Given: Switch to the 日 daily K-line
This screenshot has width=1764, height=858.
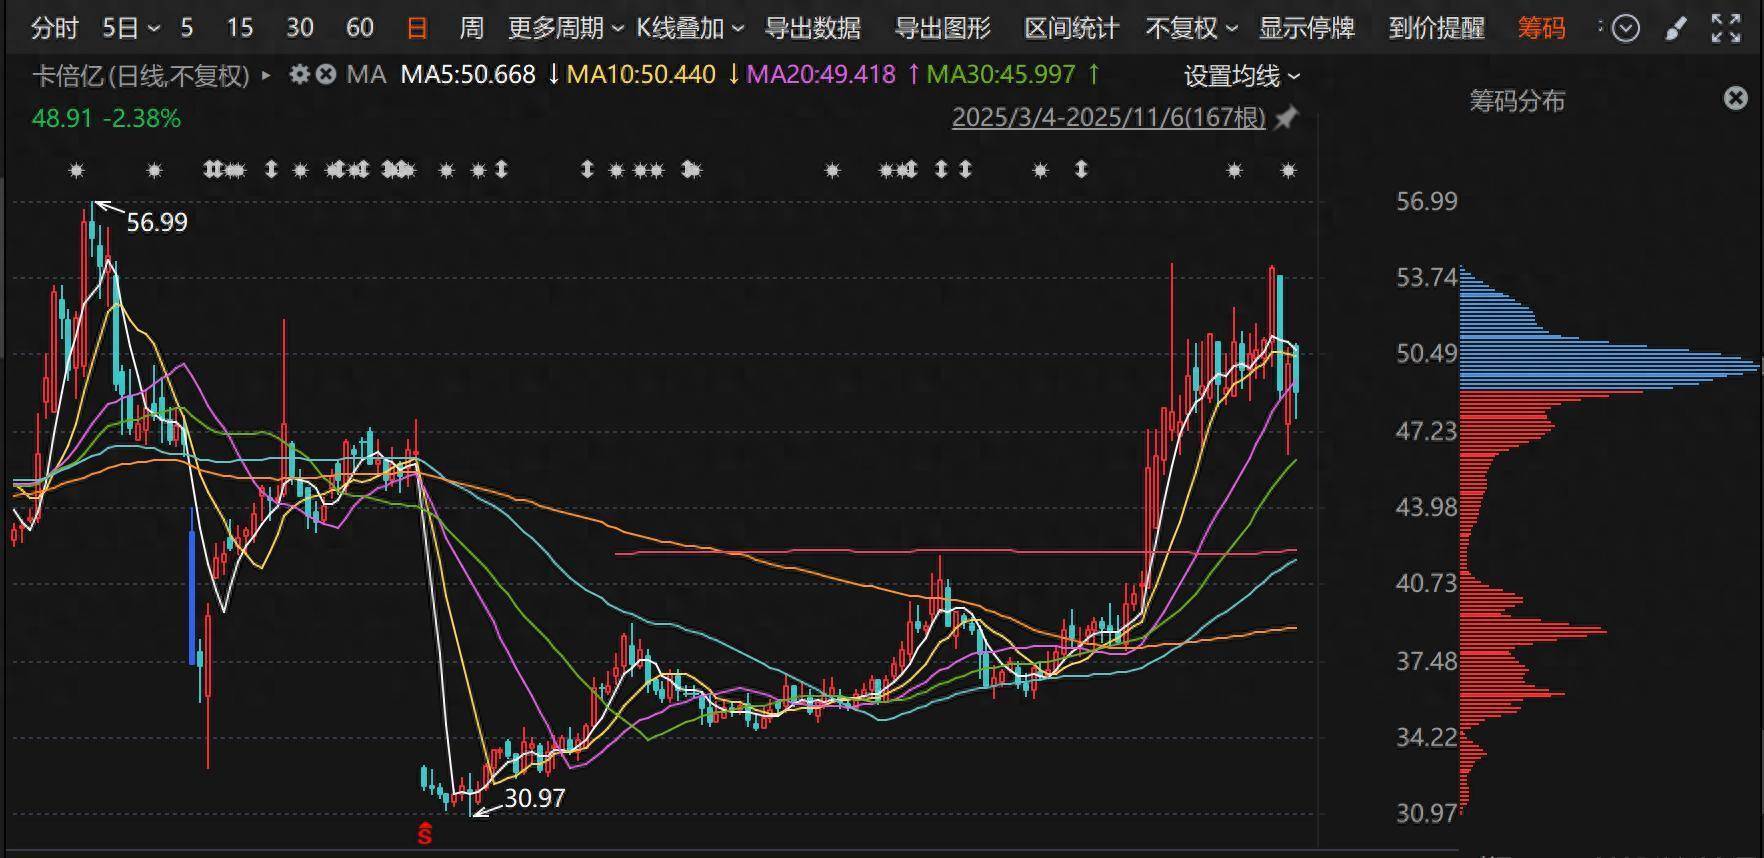Looking at the screenshot, I should tap(417, 28).
